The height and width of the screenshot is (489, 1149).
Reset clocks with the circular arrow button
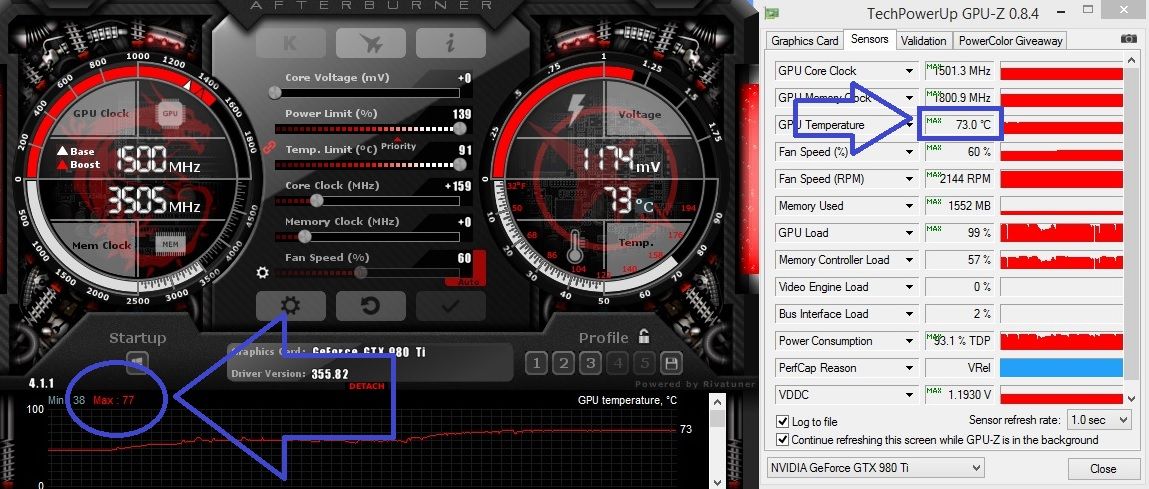coord(371,306)
